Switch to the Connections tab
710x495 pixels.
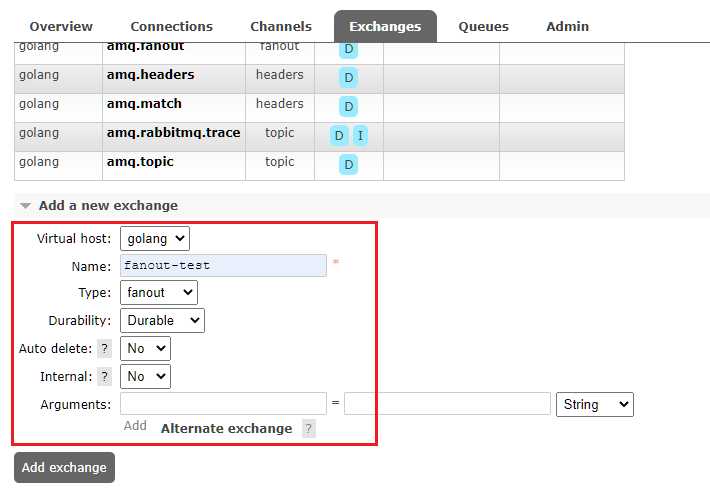(x=172, y=26)
